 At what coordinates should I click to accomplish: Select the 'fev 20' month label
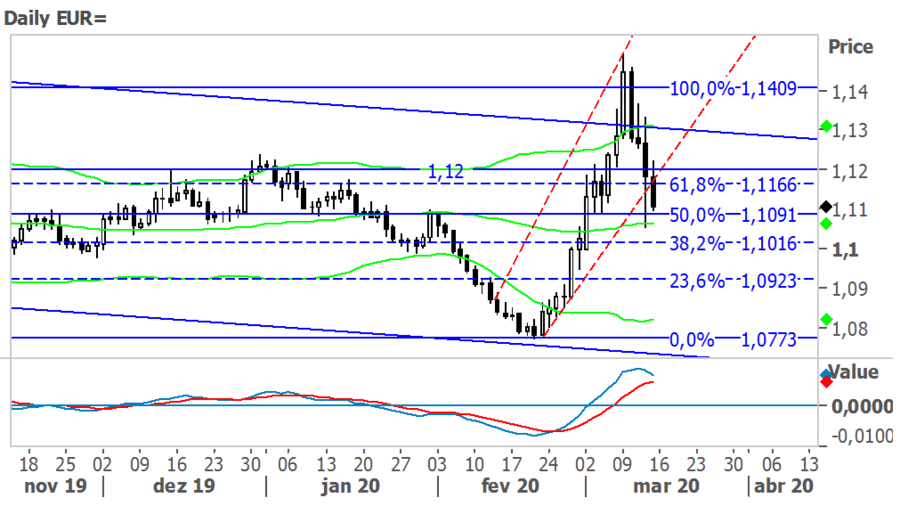(x=510, y=486)
